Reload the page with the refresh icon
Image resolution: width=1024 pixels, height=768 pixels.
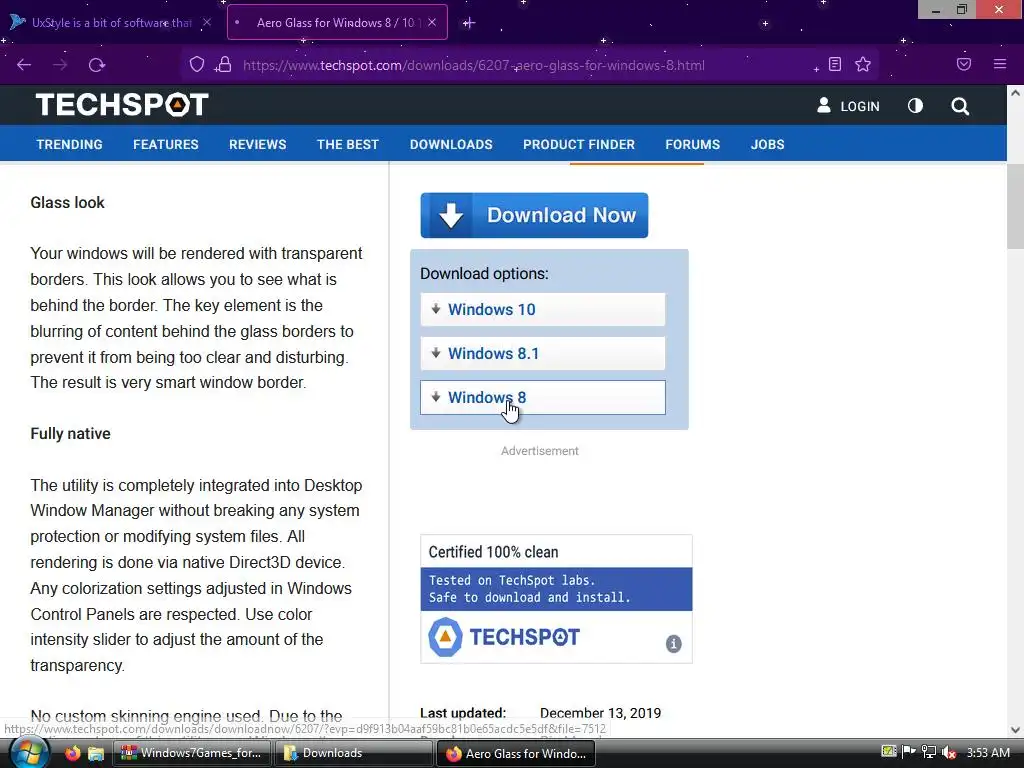(x=97, y=65)
